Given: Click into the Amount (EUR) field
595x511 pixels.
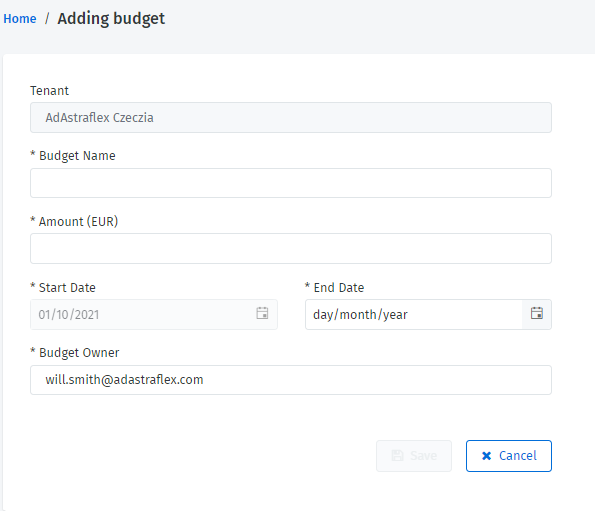Looking at the screenshot, I should point(291,248).
